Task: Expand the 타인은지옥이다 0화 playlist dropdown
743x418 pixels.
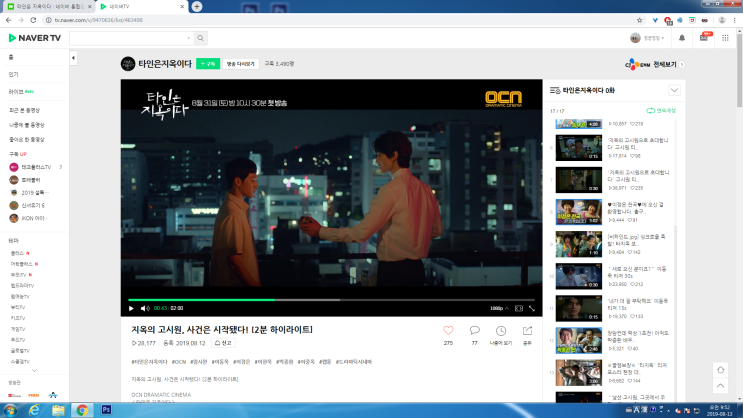Action: [x=674, y=90]
